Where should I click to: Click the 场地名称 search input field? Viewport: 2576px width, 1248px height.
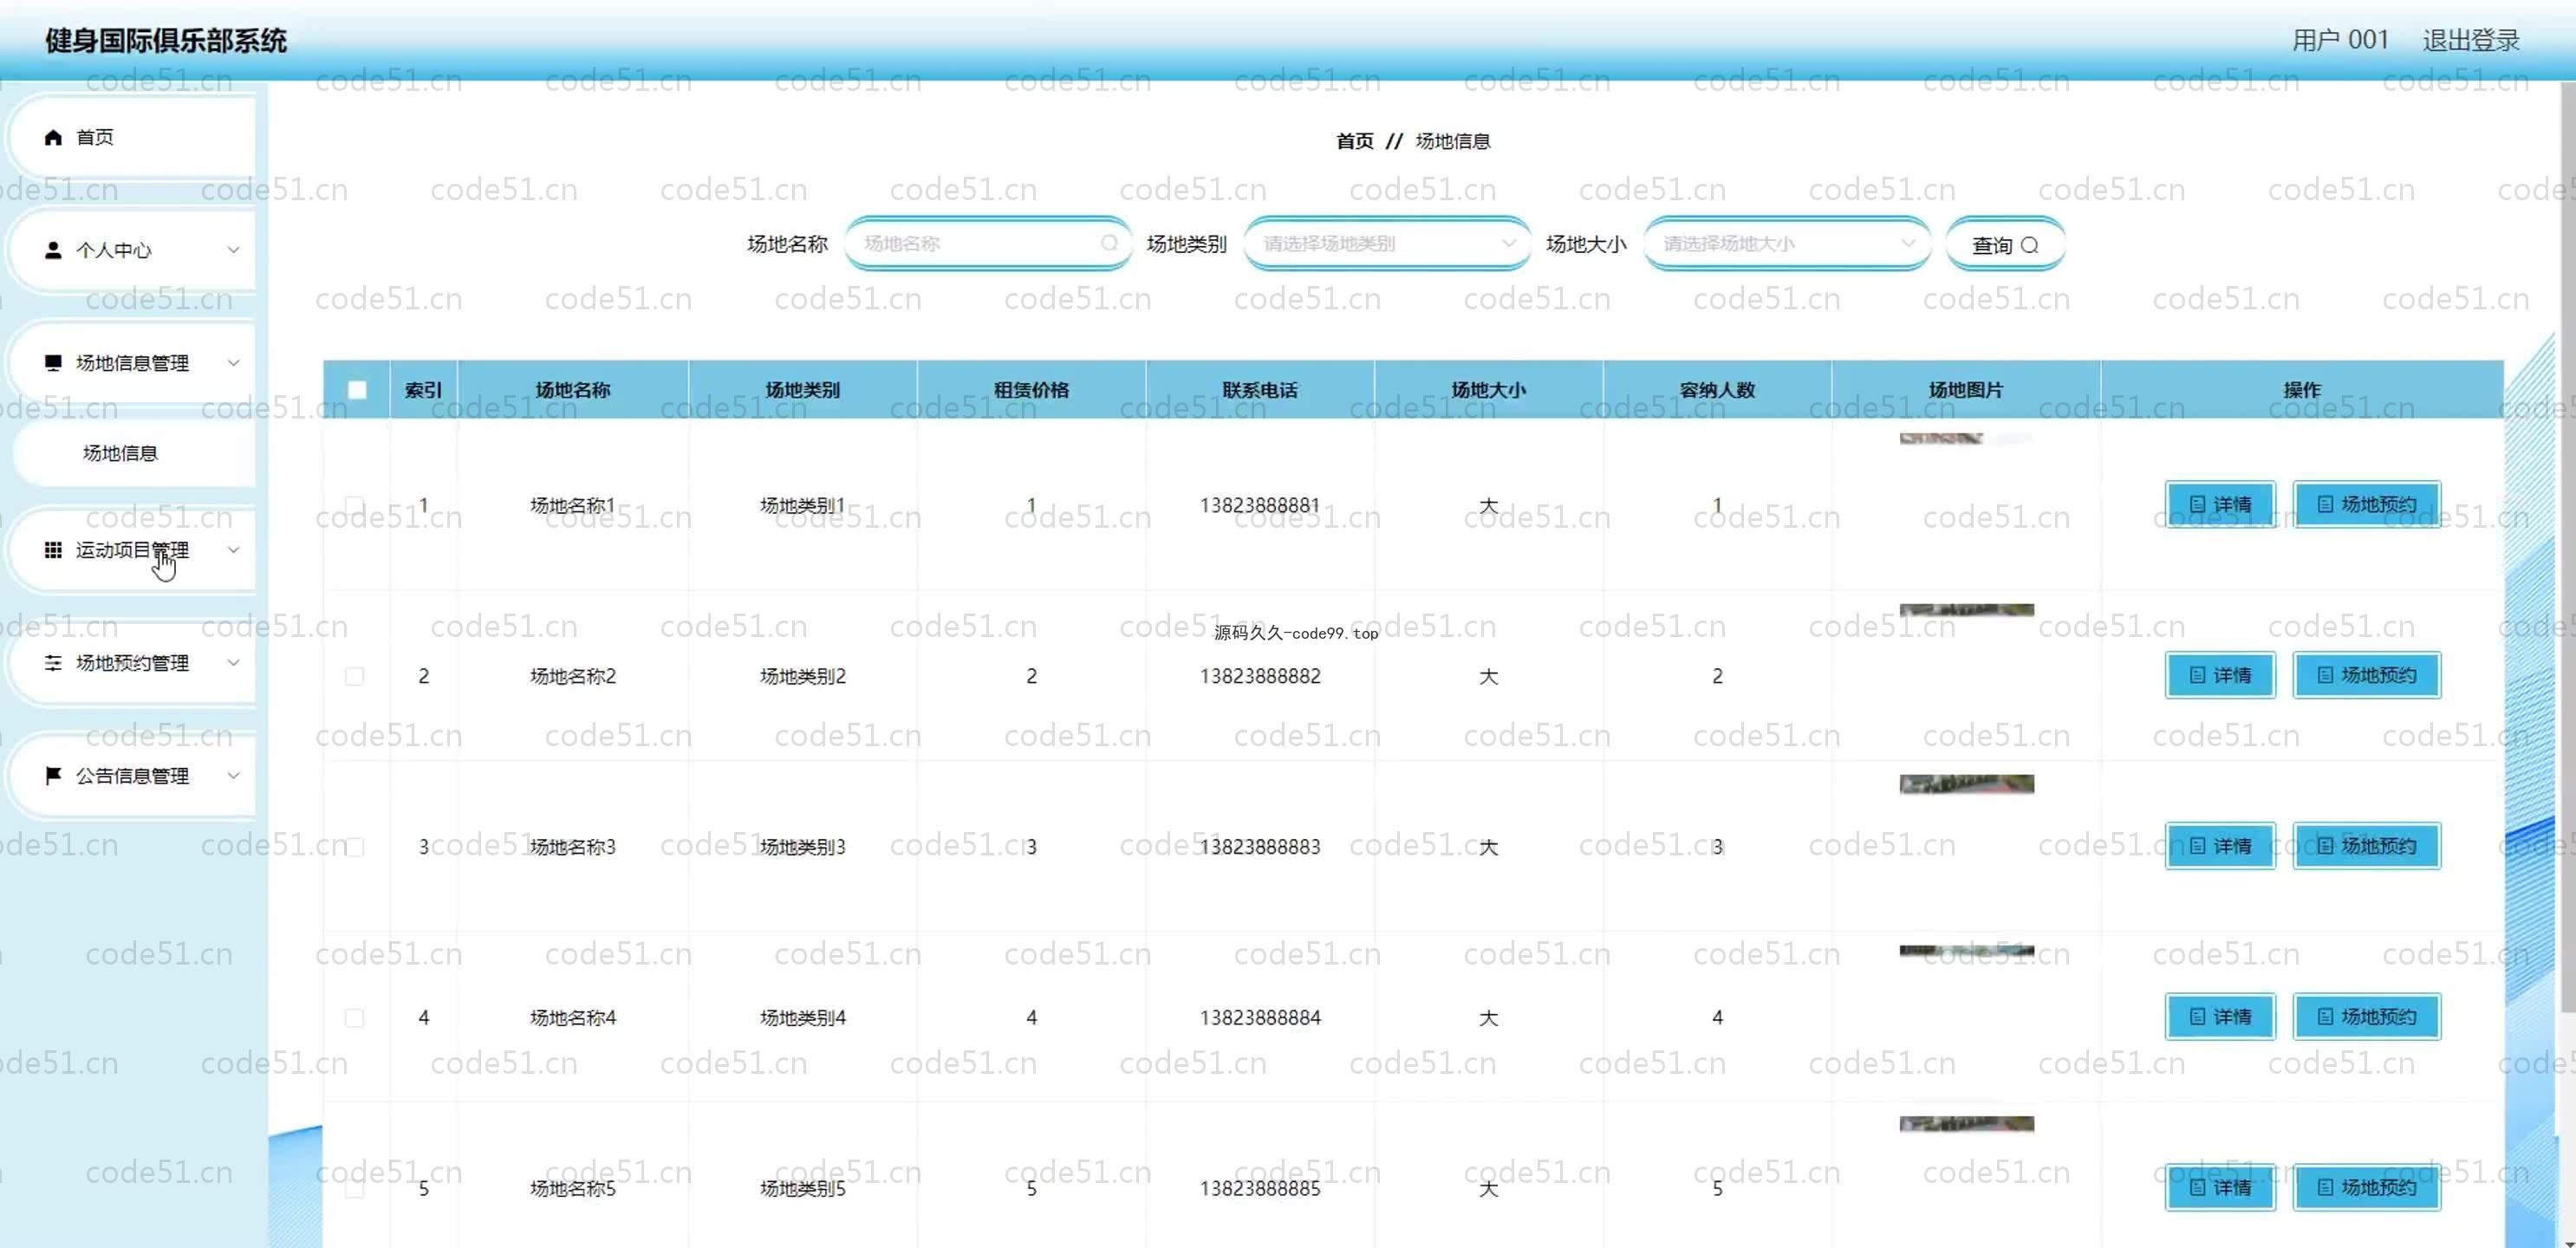pyautogui.click(x=987, y=243)
